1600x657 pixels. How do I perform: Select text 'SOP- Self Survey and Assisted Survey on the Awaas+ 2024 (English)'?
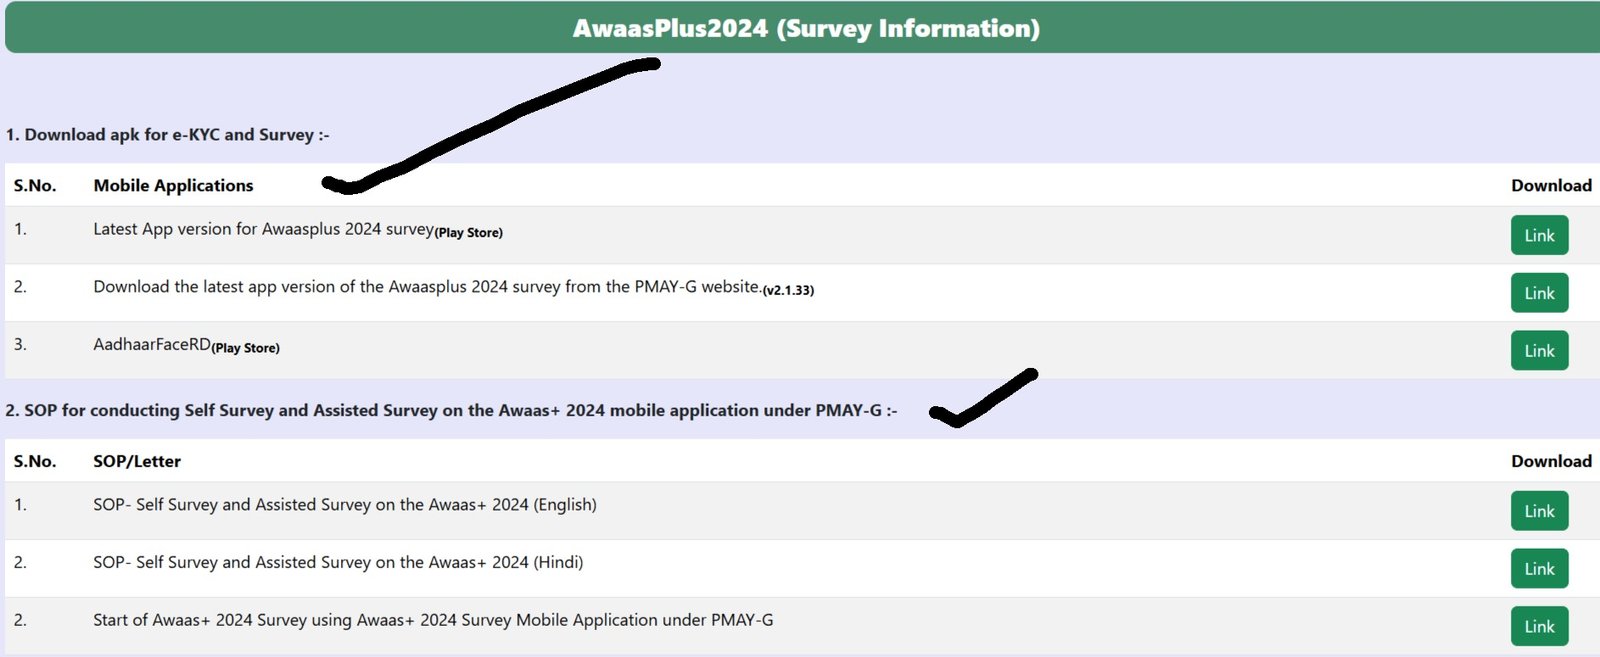(x=345, y=505)
